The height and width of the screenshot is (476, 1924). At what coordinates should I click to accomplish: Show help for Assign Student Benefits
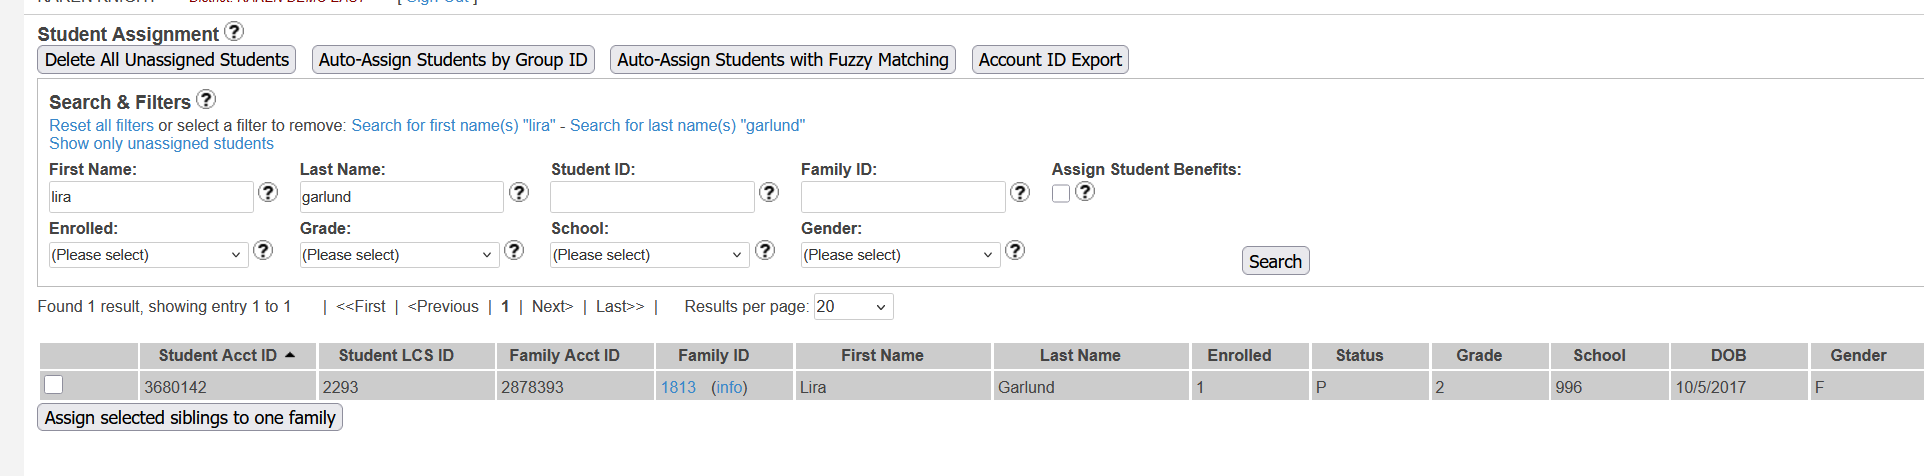(1085, 191)
